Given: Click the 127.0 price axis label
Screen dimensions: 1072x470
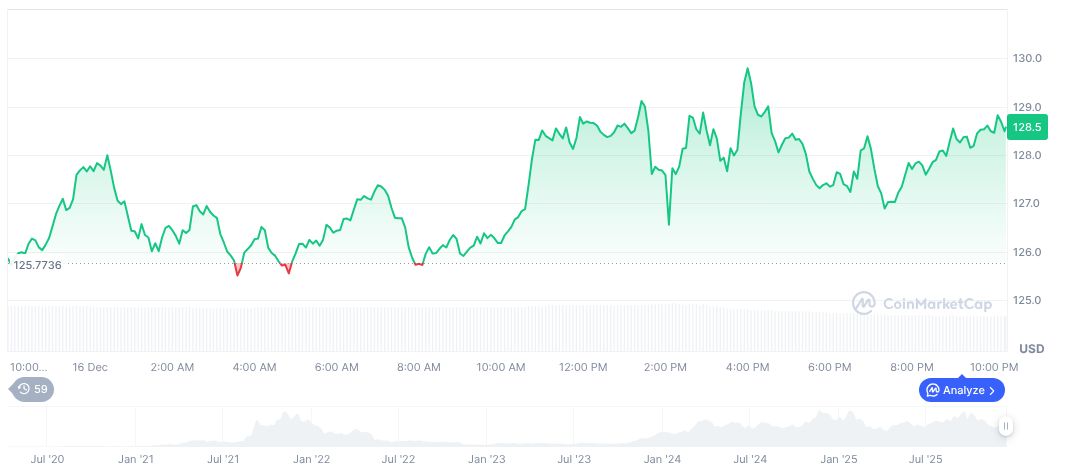Looking at the screenshot, I should pos(1025,204).
